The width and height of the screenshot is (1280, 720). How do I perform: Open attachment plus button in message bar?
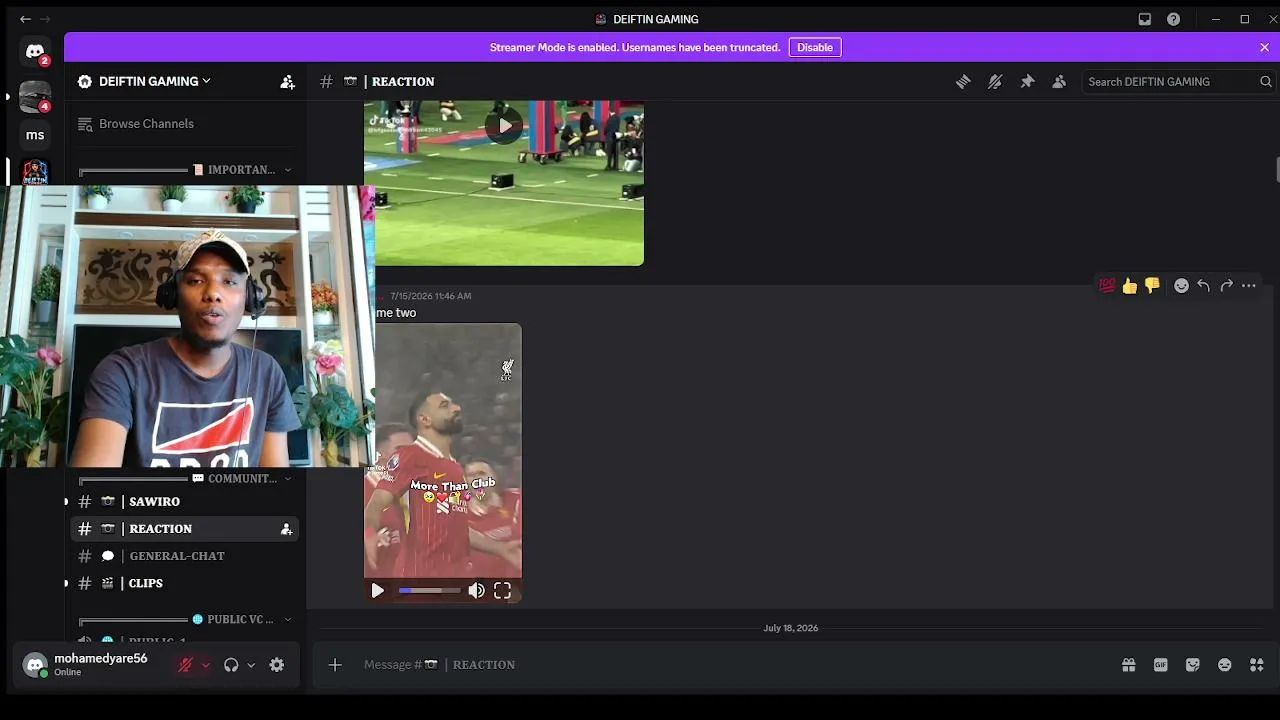[x=335, y=665]
